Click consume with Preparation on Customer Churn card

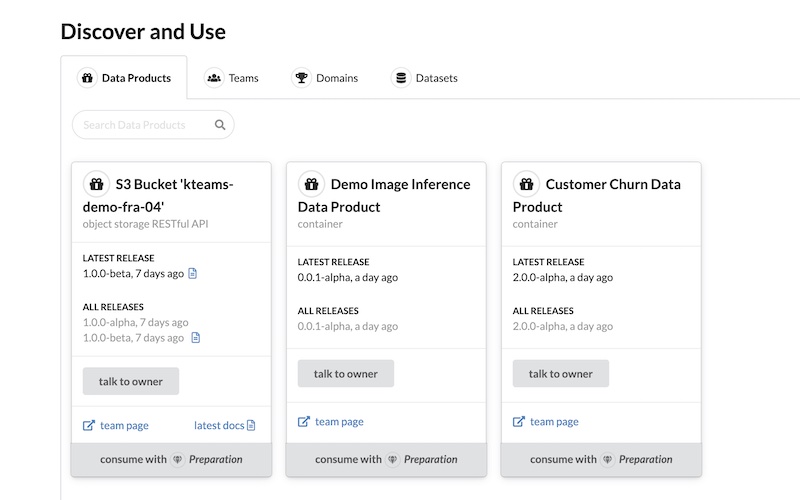pyautogui.click(x=601, y=460)
